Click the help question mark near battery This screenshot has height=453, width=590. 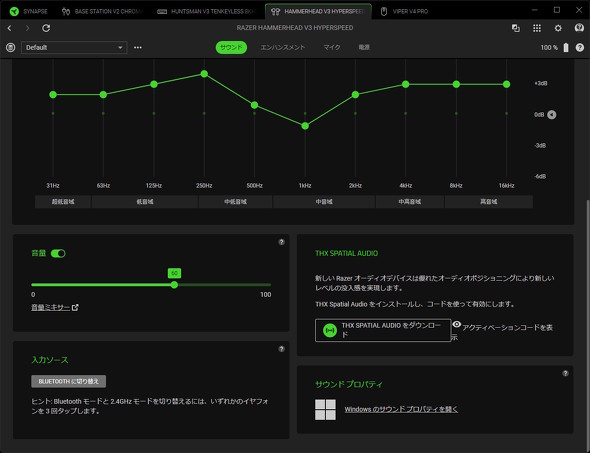coord(580,48)
